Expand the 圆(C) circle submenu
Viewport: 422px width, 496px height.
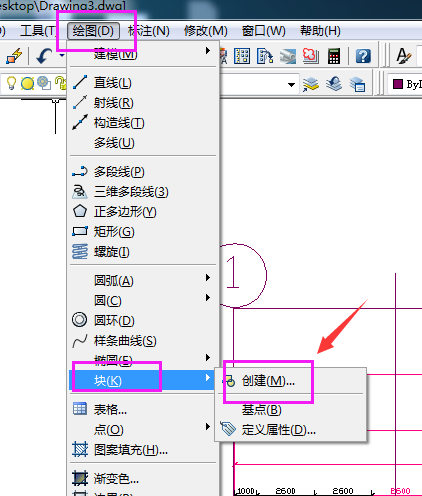[x=143, y=301]
